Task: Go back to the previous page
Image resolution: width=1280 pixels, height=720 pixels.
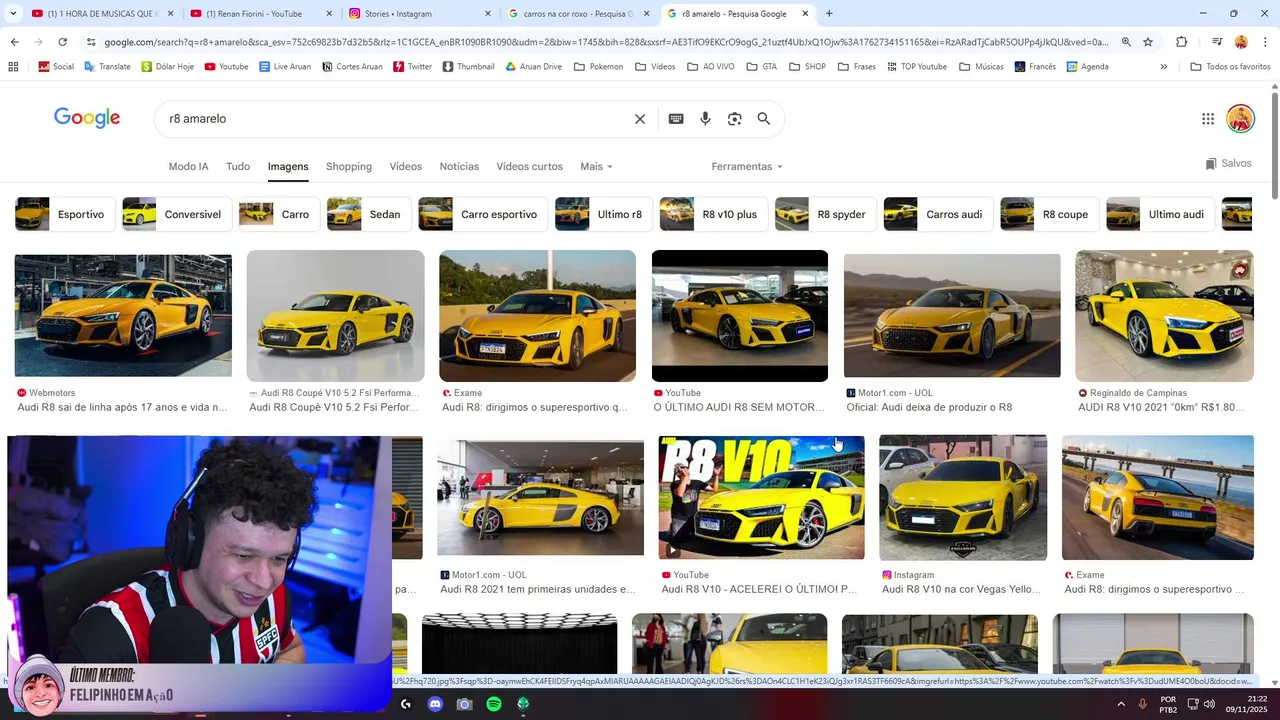Action: (14, 42)
